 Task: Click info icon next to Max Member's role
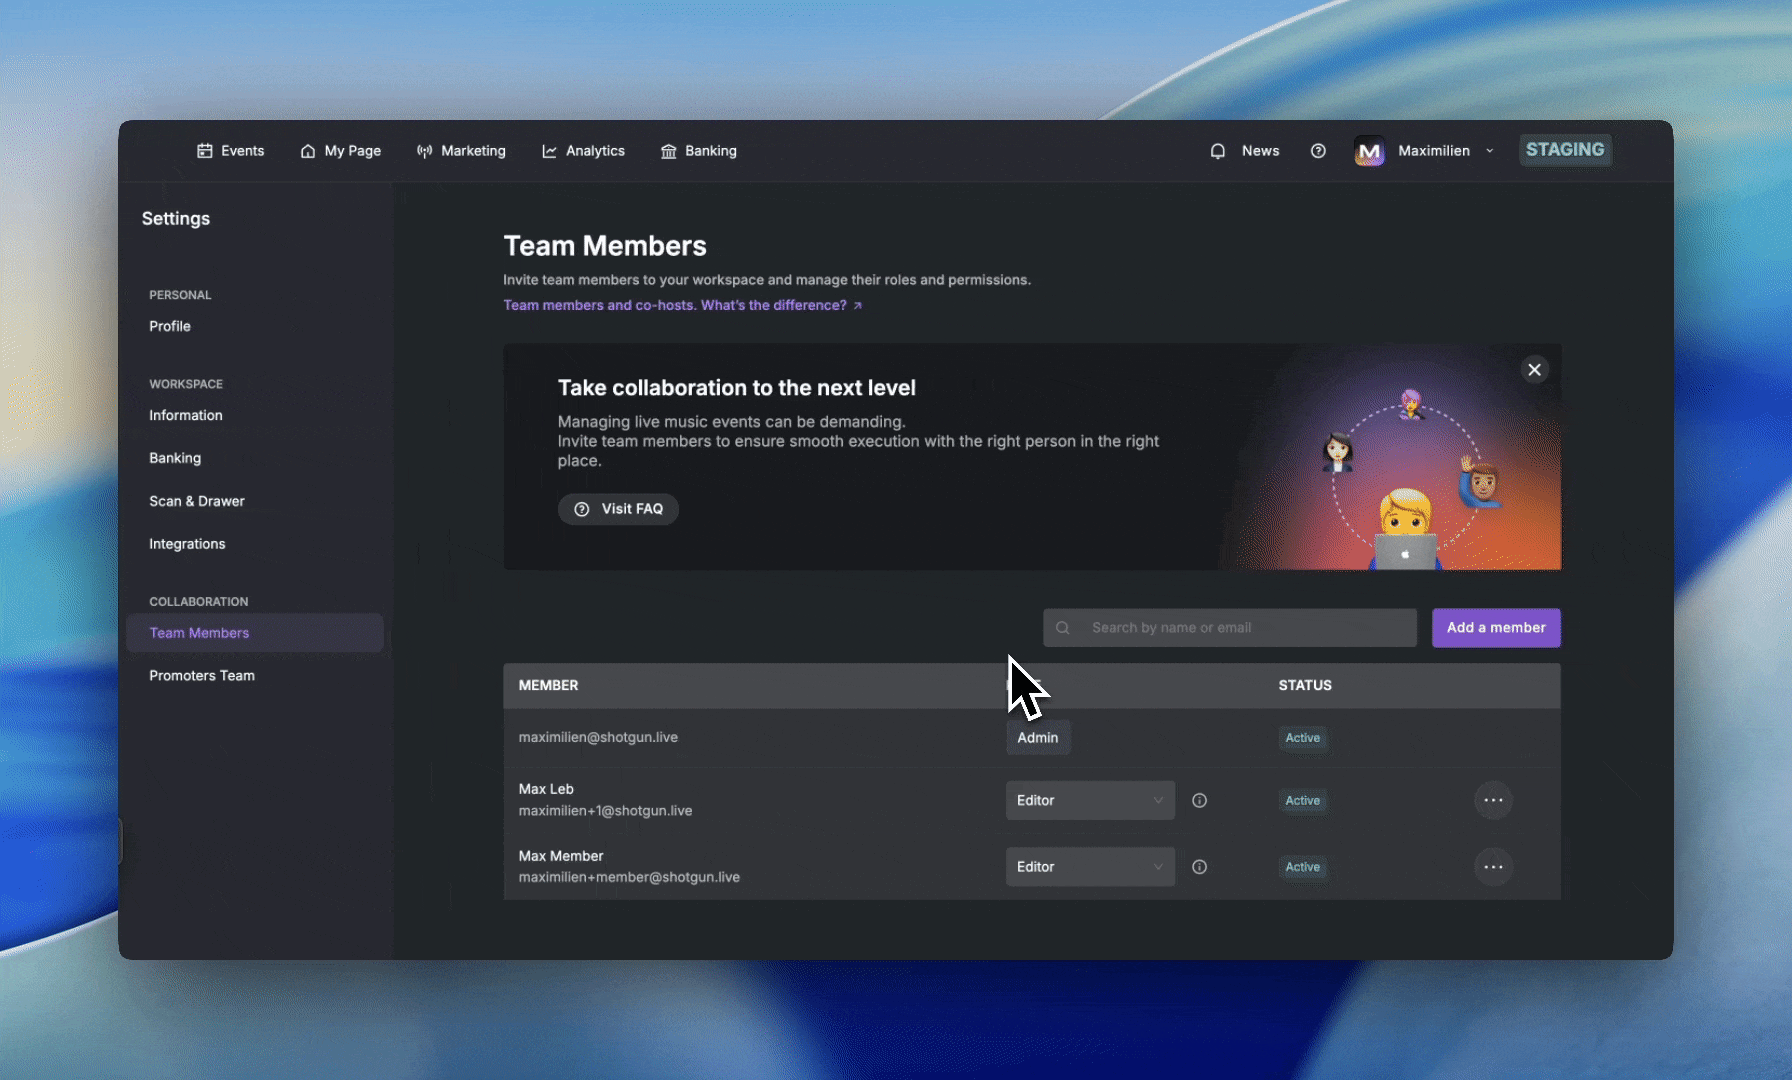pos(1199,867)
